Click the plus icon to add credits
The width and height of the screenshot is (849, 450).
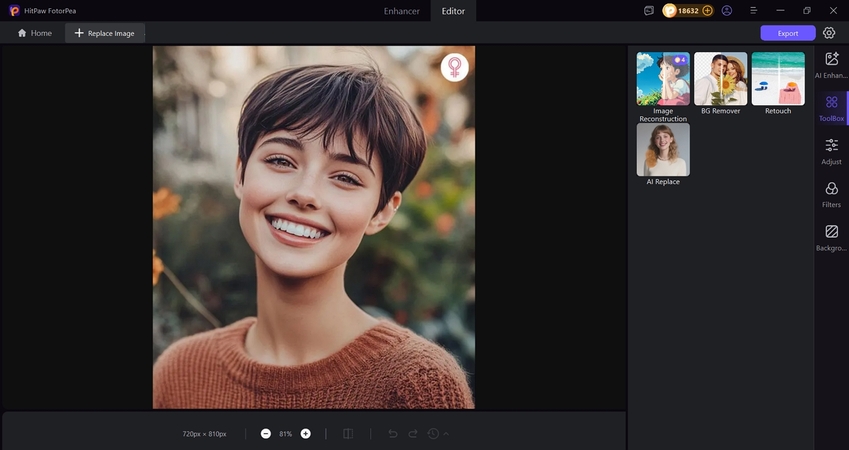pyautogui.click(x=708, y=10)
